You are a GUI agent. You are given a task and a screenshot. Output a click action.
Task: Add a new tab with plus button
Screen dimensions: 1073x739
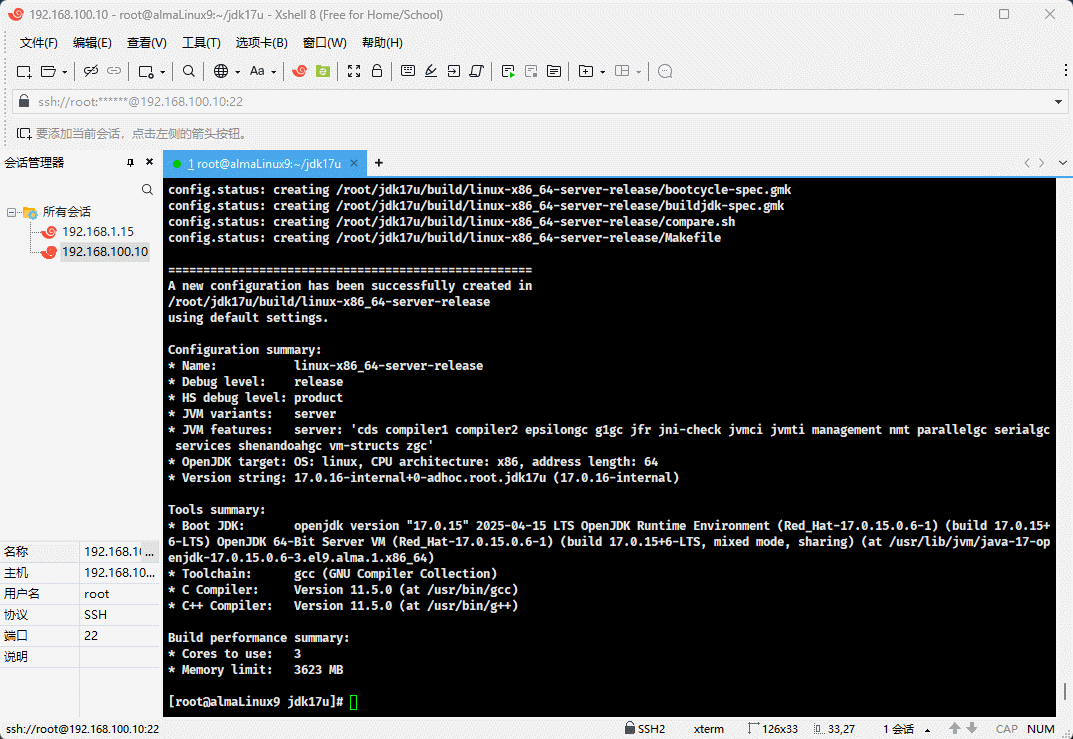(378, 163)
